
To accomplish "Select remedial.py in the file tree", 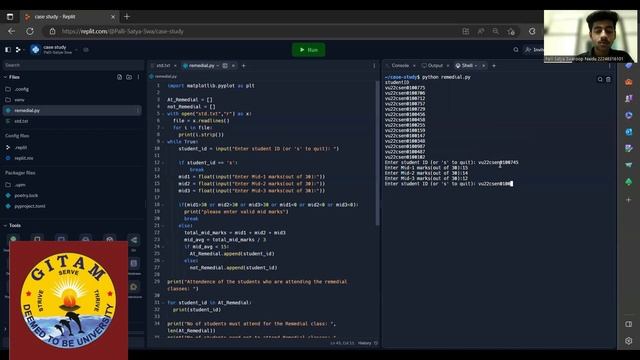I will [72, 110].
